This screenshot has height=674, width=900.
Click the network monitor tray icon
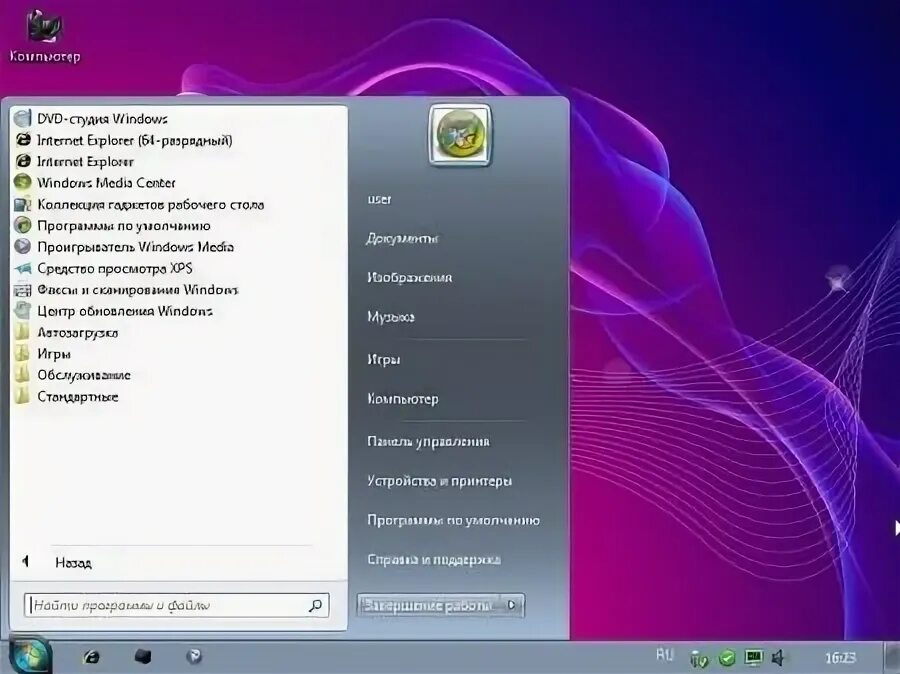(x=753, y=657)
